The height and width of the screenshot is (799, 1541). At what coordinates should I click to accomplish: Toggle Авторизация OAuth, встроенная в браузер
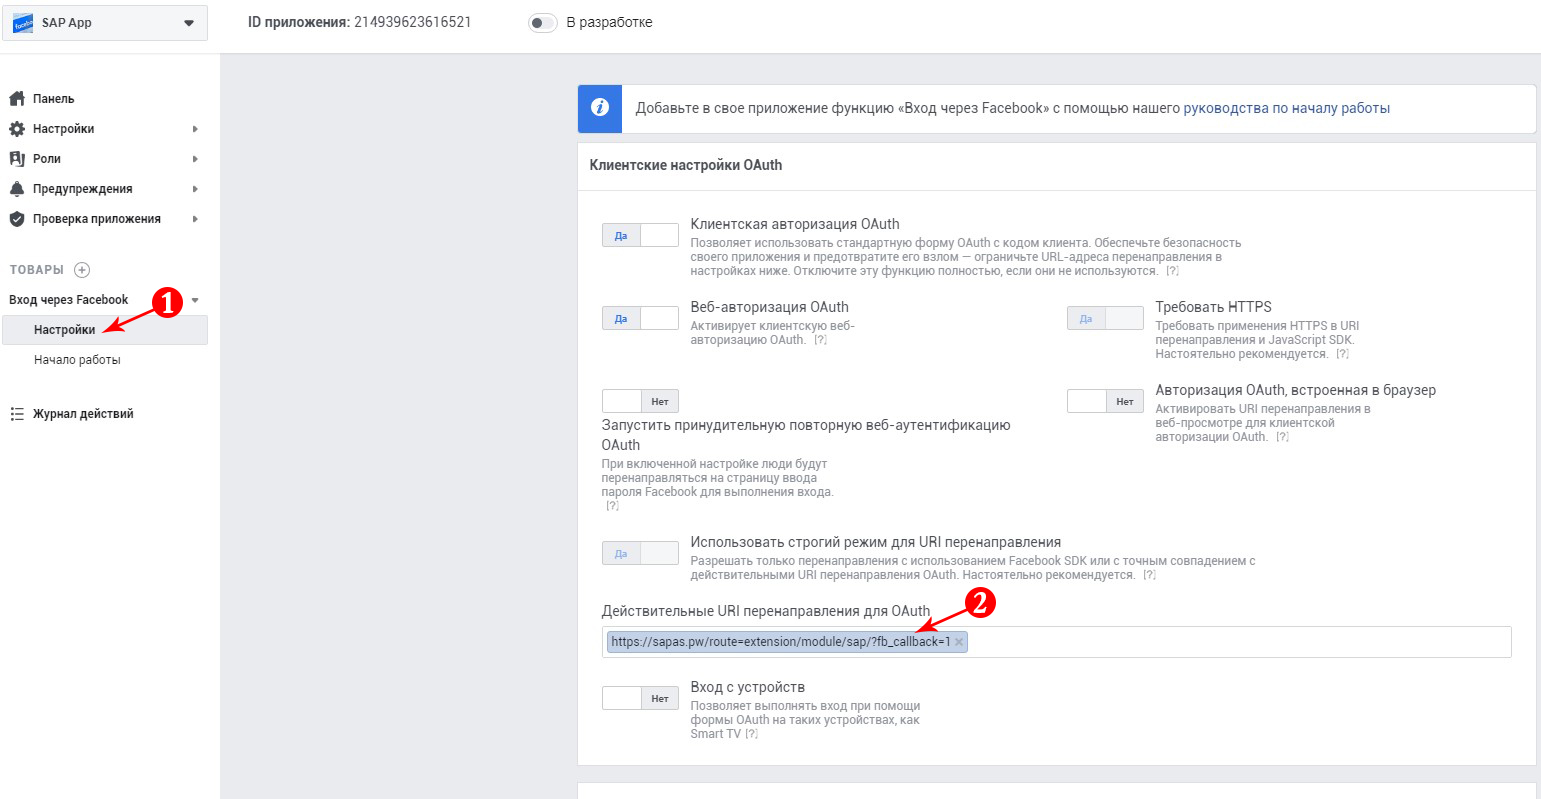(1105, 401)
